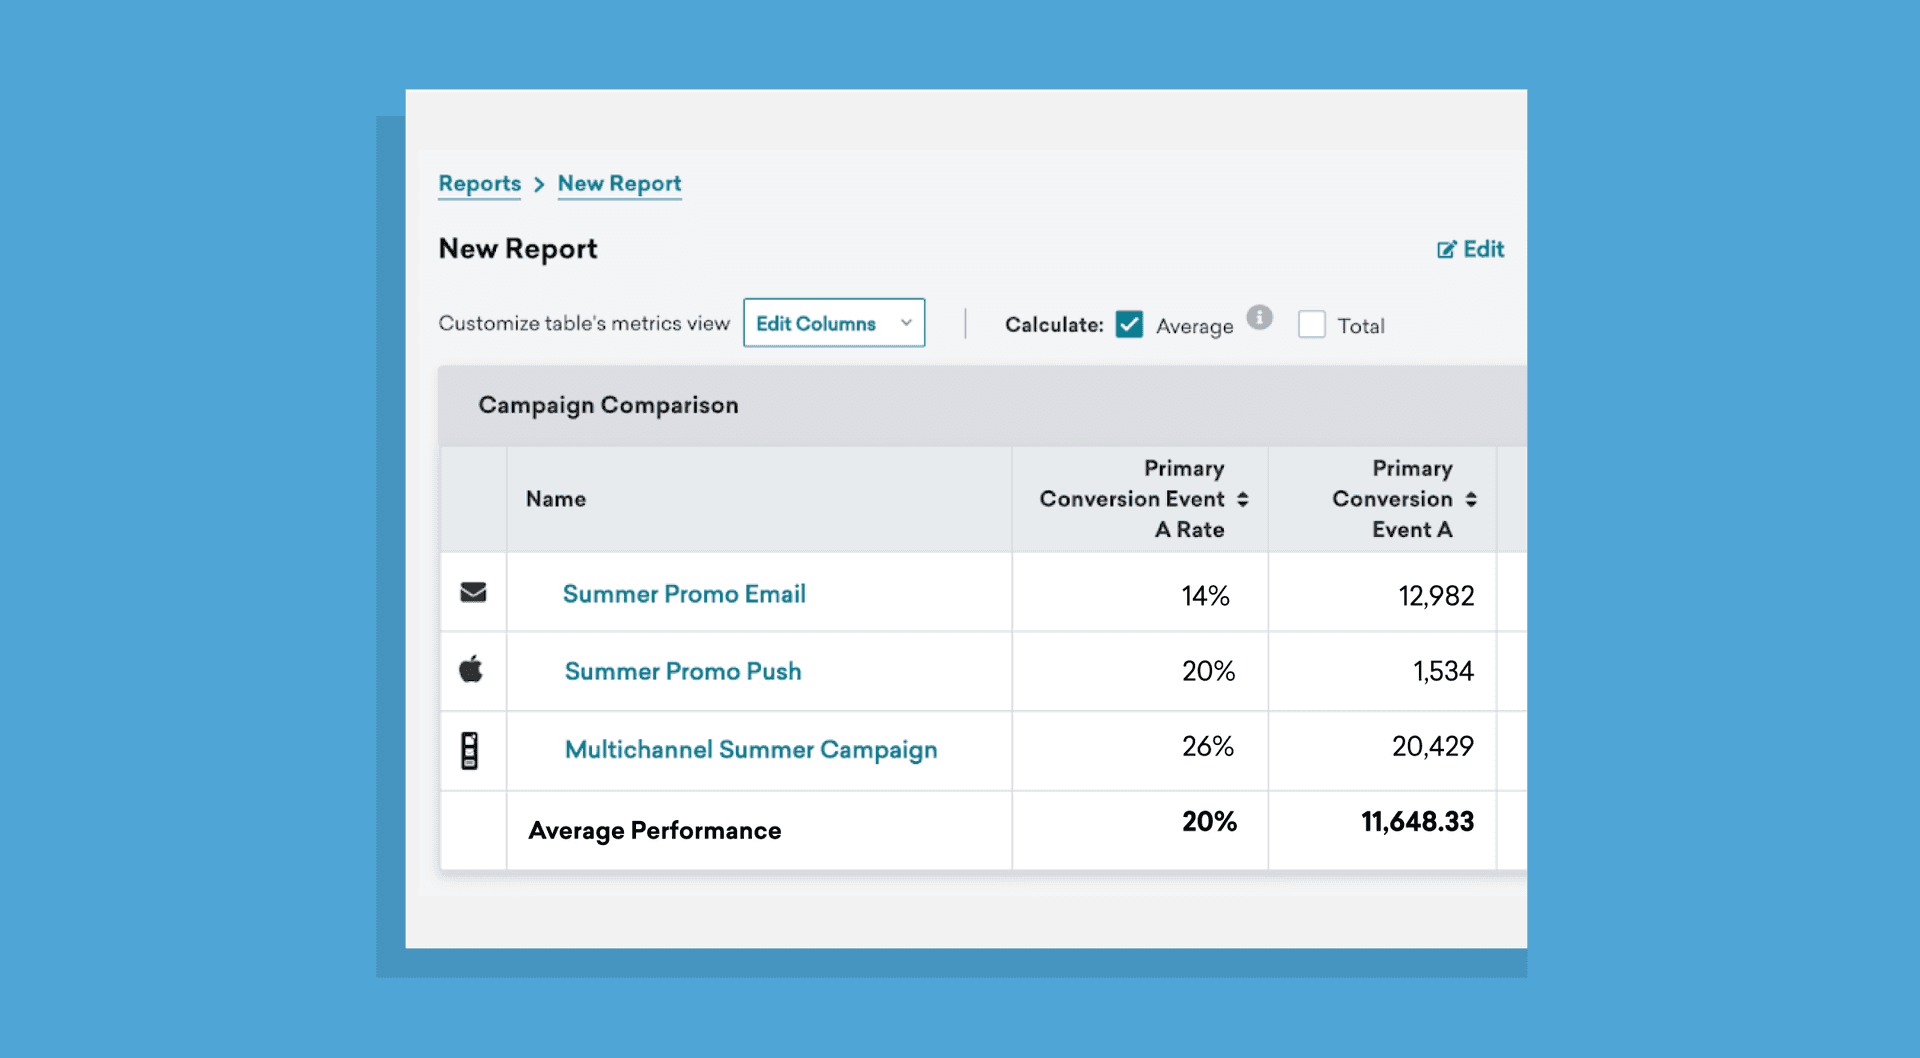This screenshot has height=1058, width=1920.
Task: Select New Report in the breadcrumb trail
Action: click(619, 184)
